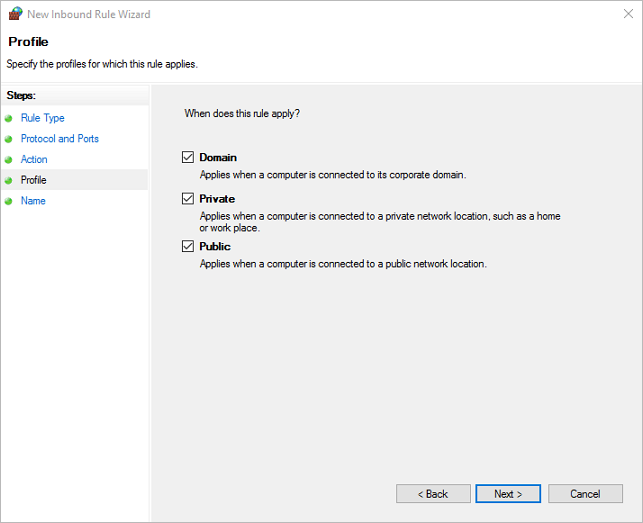This screenshot has height=523, width=643.
Task: Click the green bullet beside Name step
Action: click(9, 201)
